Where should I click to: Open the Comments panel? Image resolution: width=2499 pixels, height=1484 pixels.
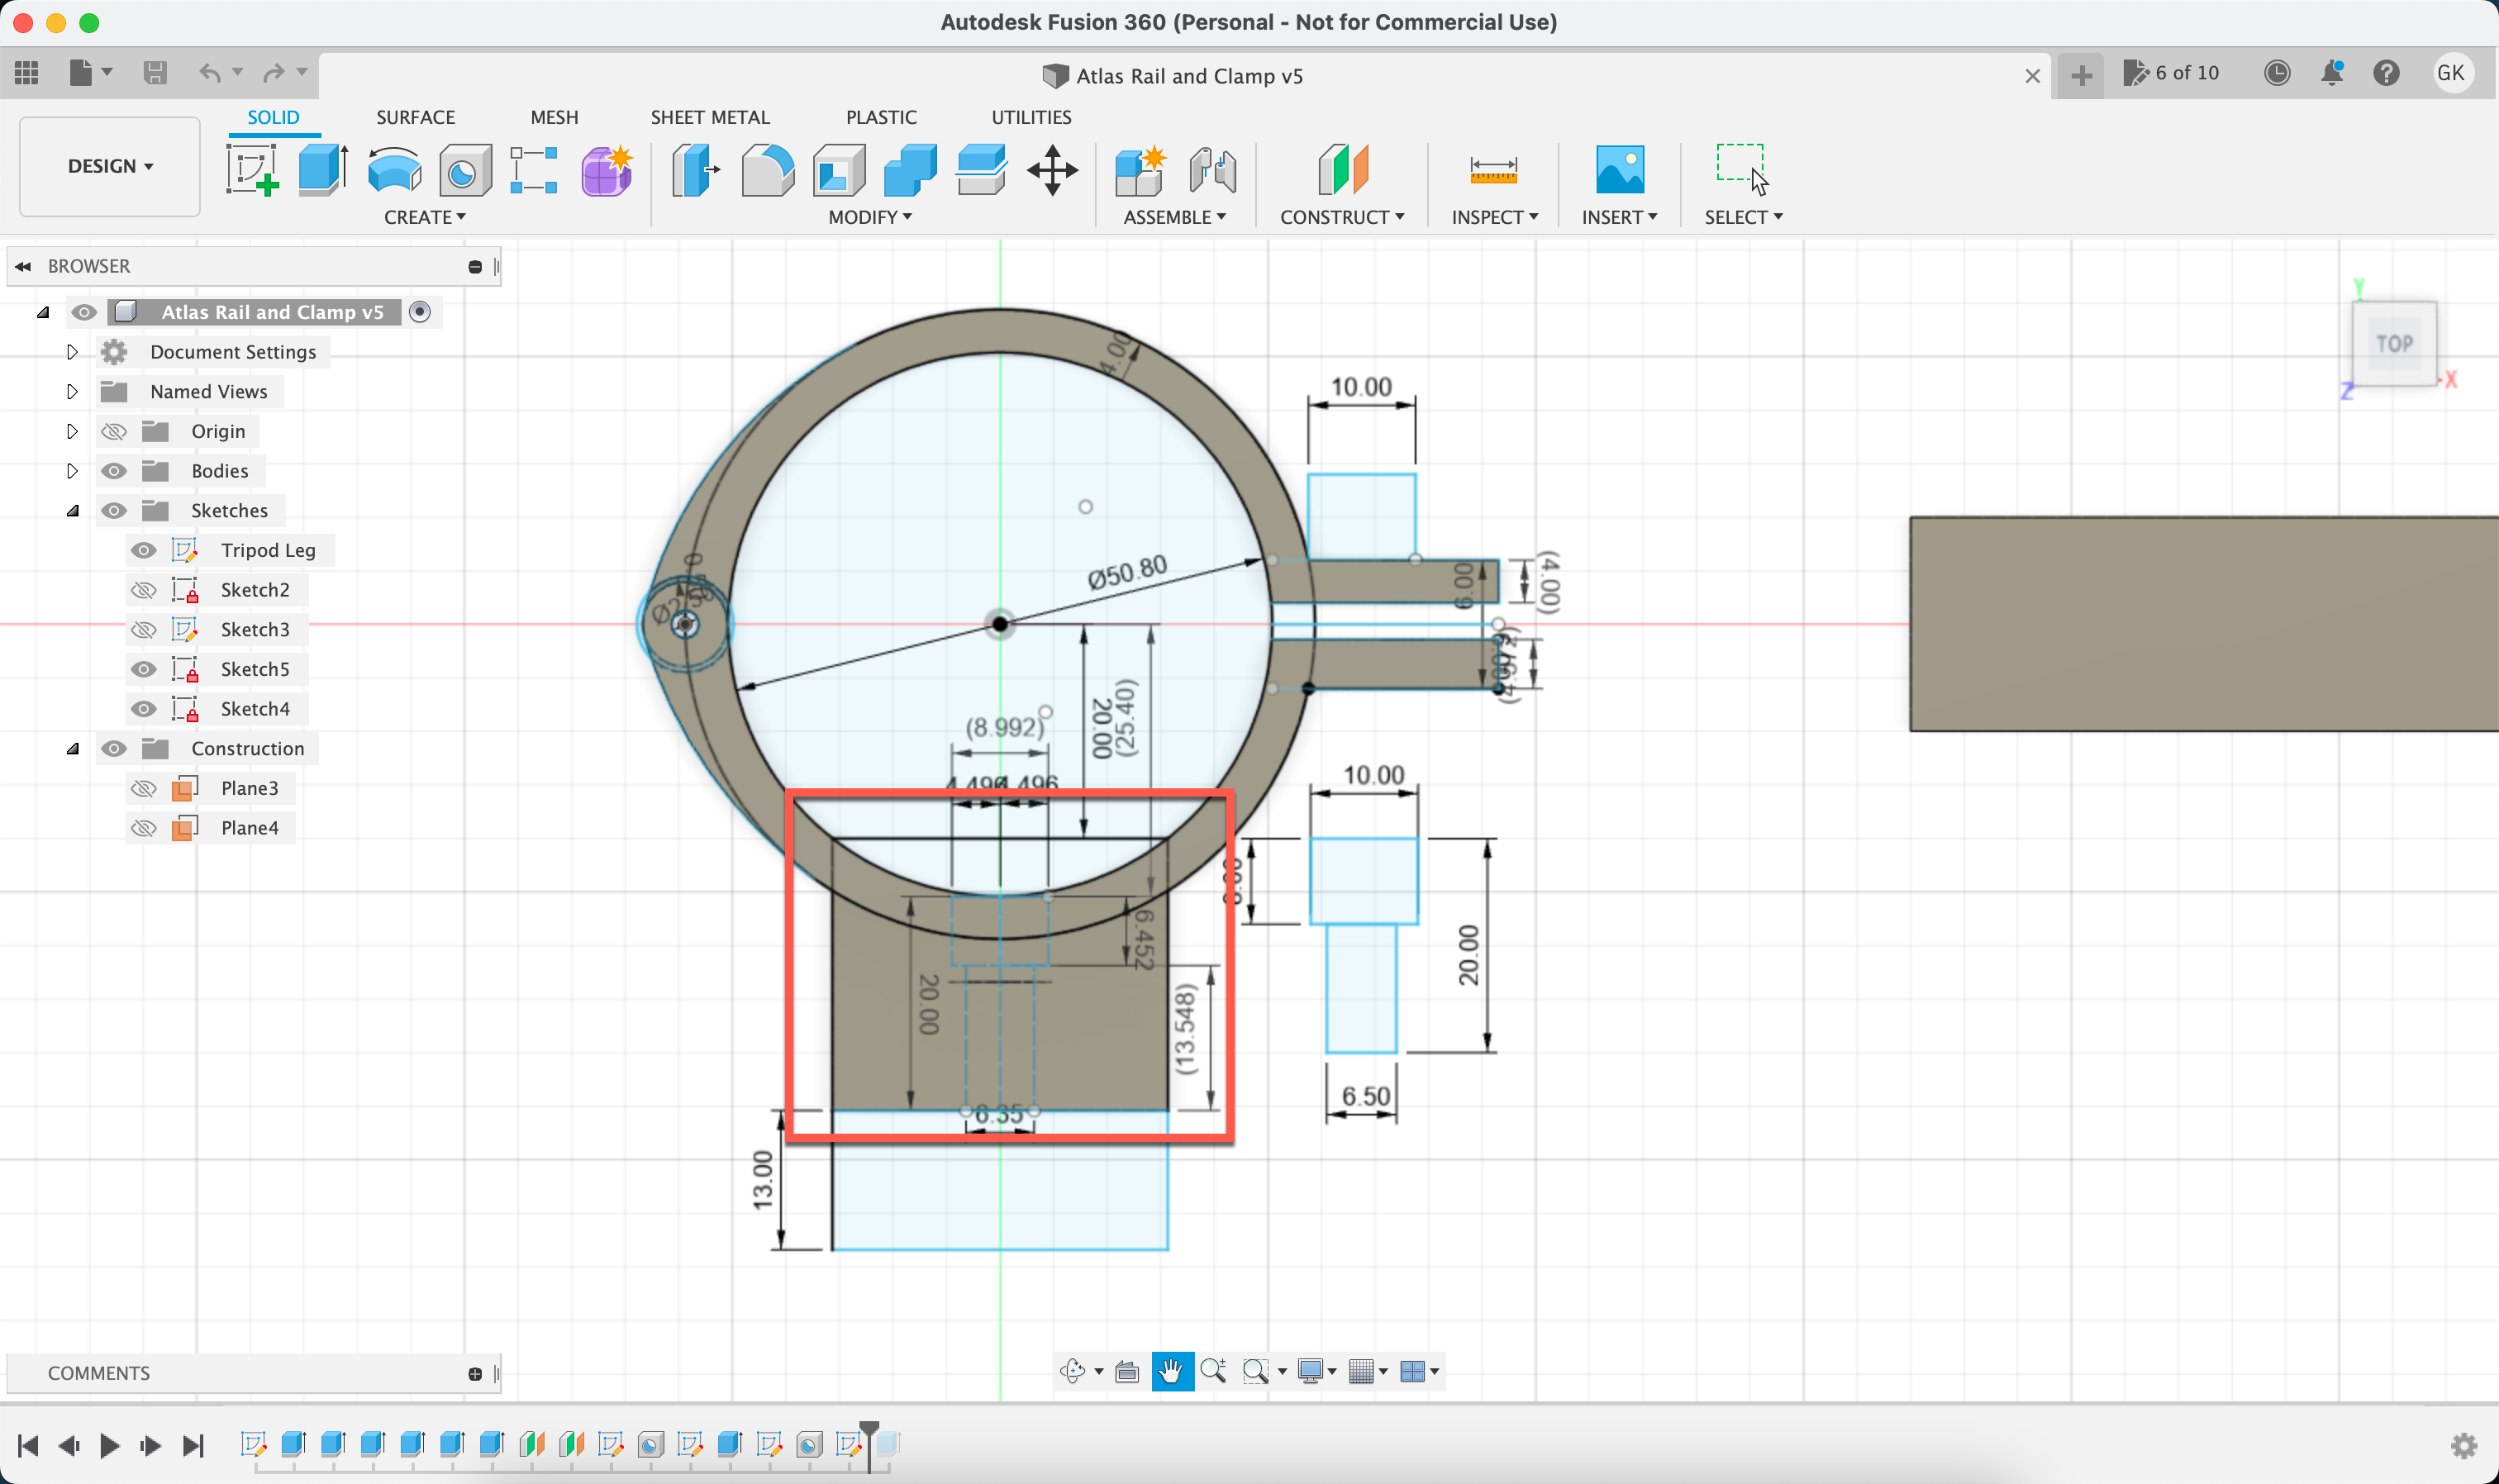[100, 1372]
